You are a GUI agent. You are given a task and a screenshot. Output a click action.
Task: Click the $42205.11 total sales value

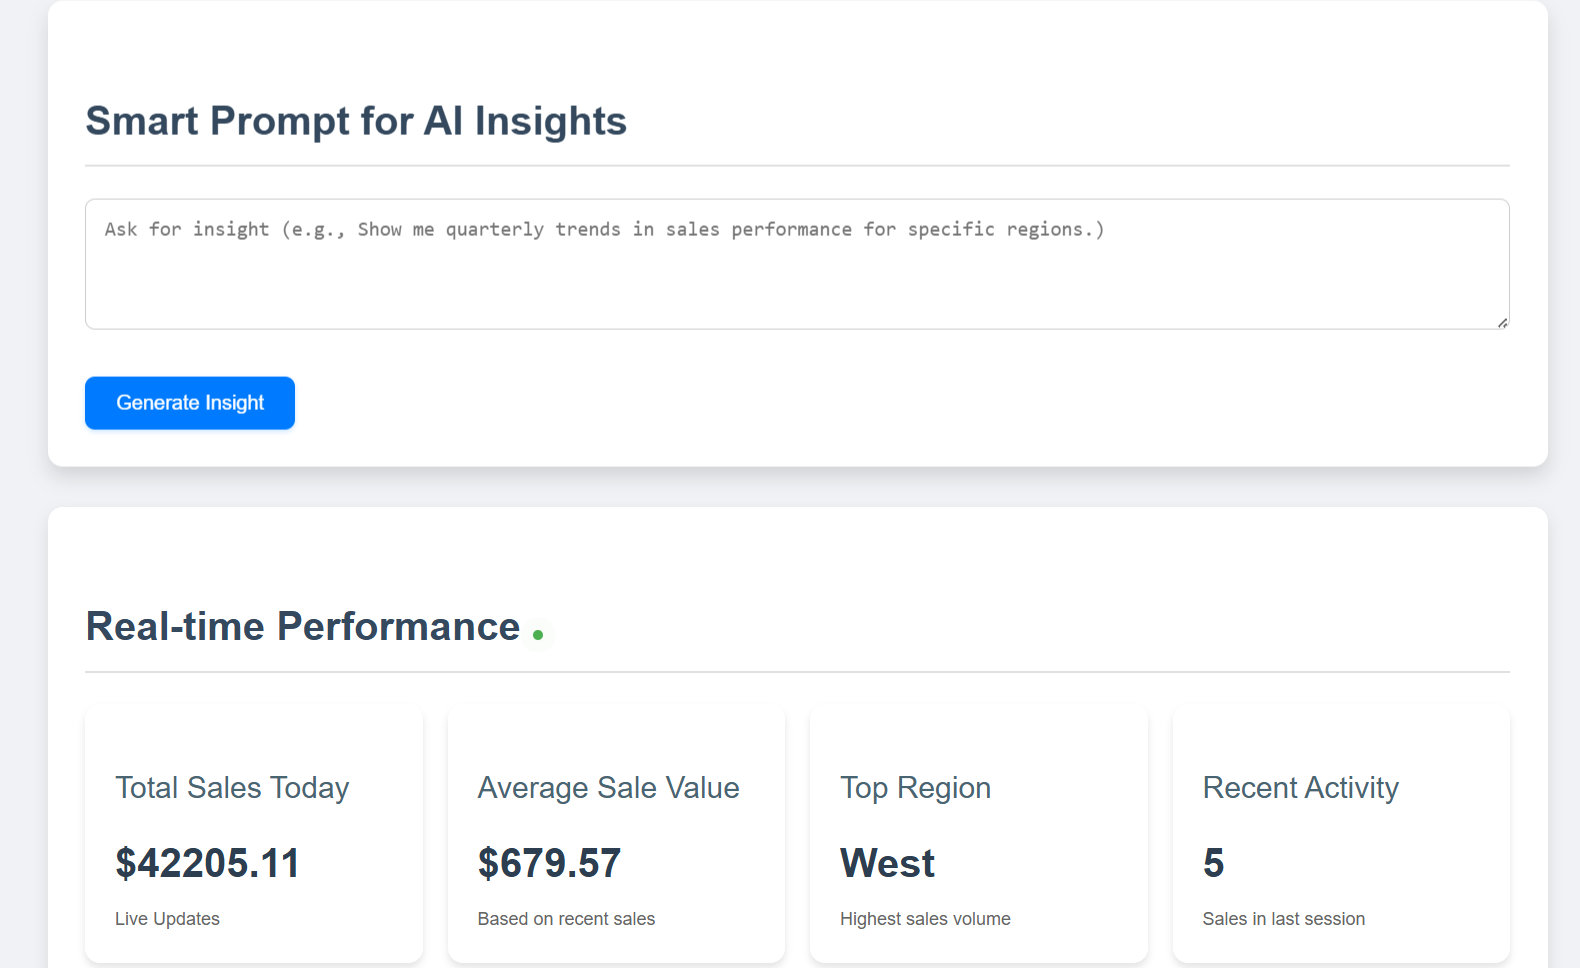coord(207,863)
